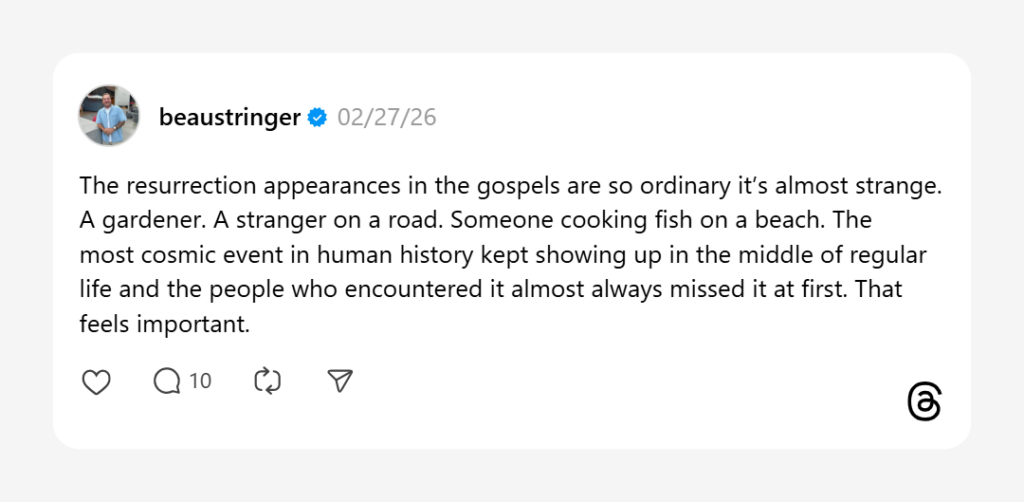Repost this thread using the repost arrows
The image size is (1024, 502).
click(x=268, y=381)
